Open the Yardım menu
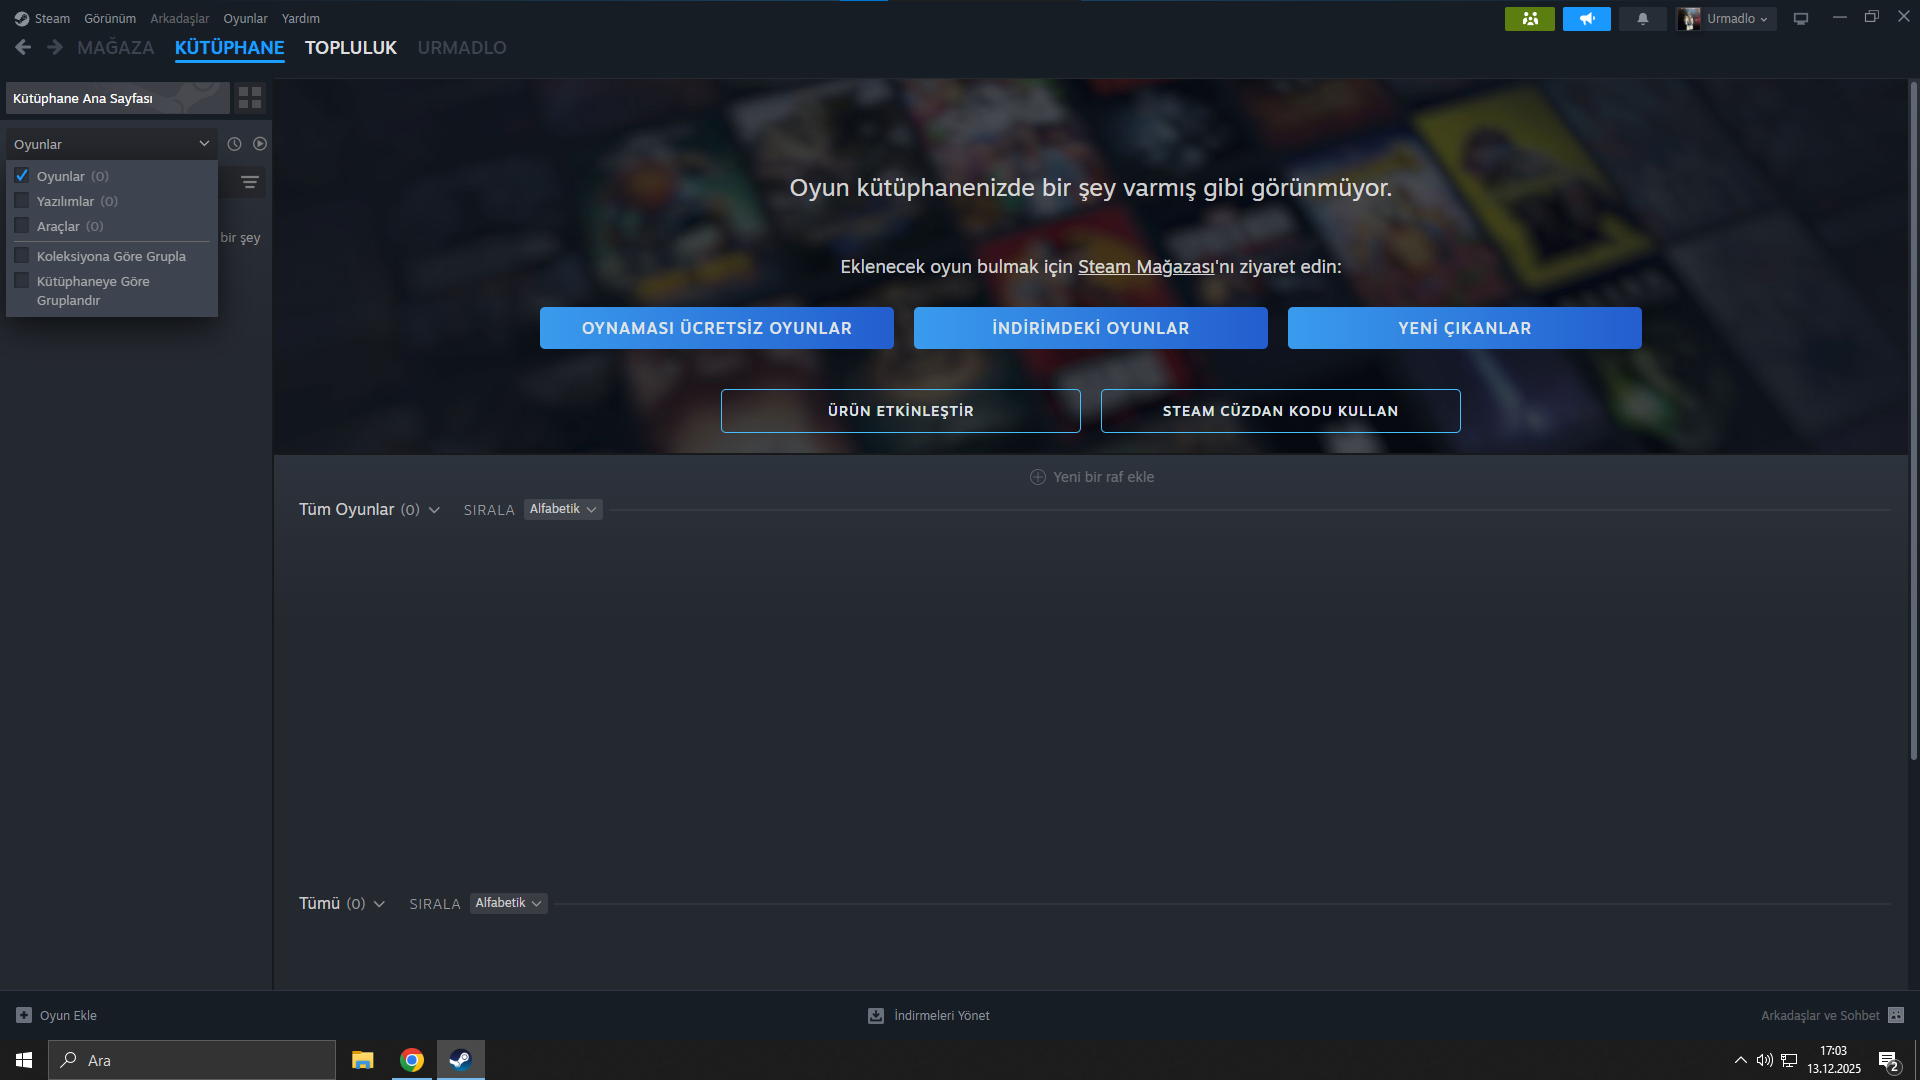The height and width of the screenshot is (1080, 1920). coord(301,19)
